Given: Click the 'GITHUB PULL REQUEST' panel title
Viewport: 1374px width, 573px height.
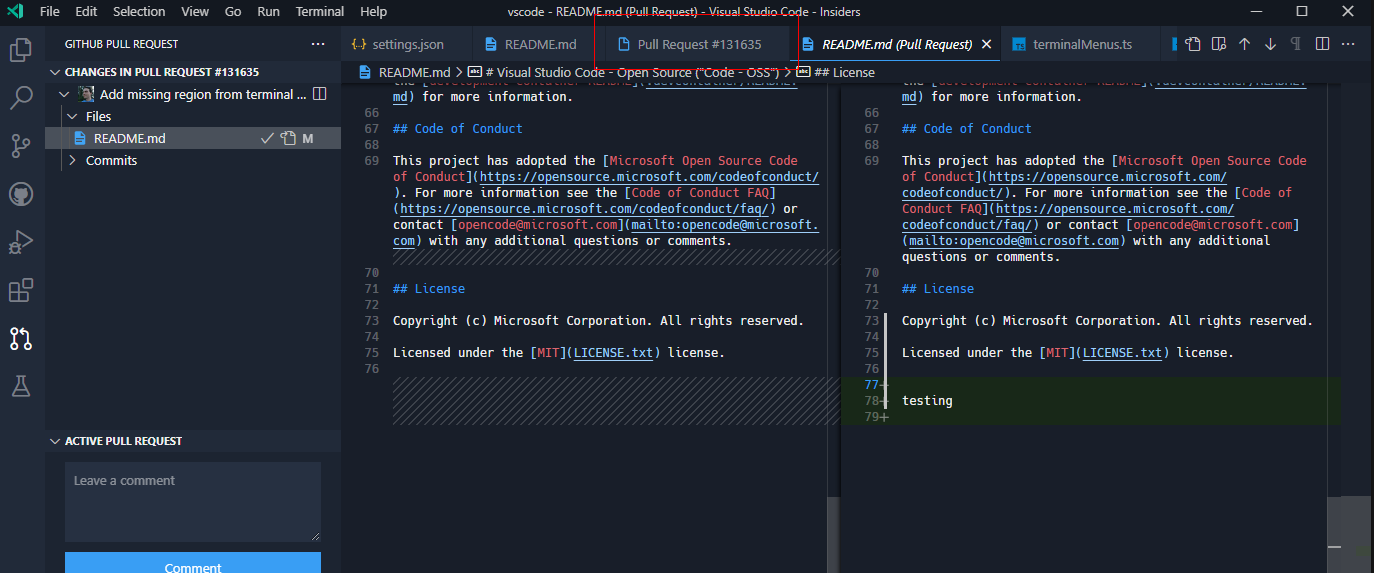Looking at the screenshot, I should click(x=121, y=44).
